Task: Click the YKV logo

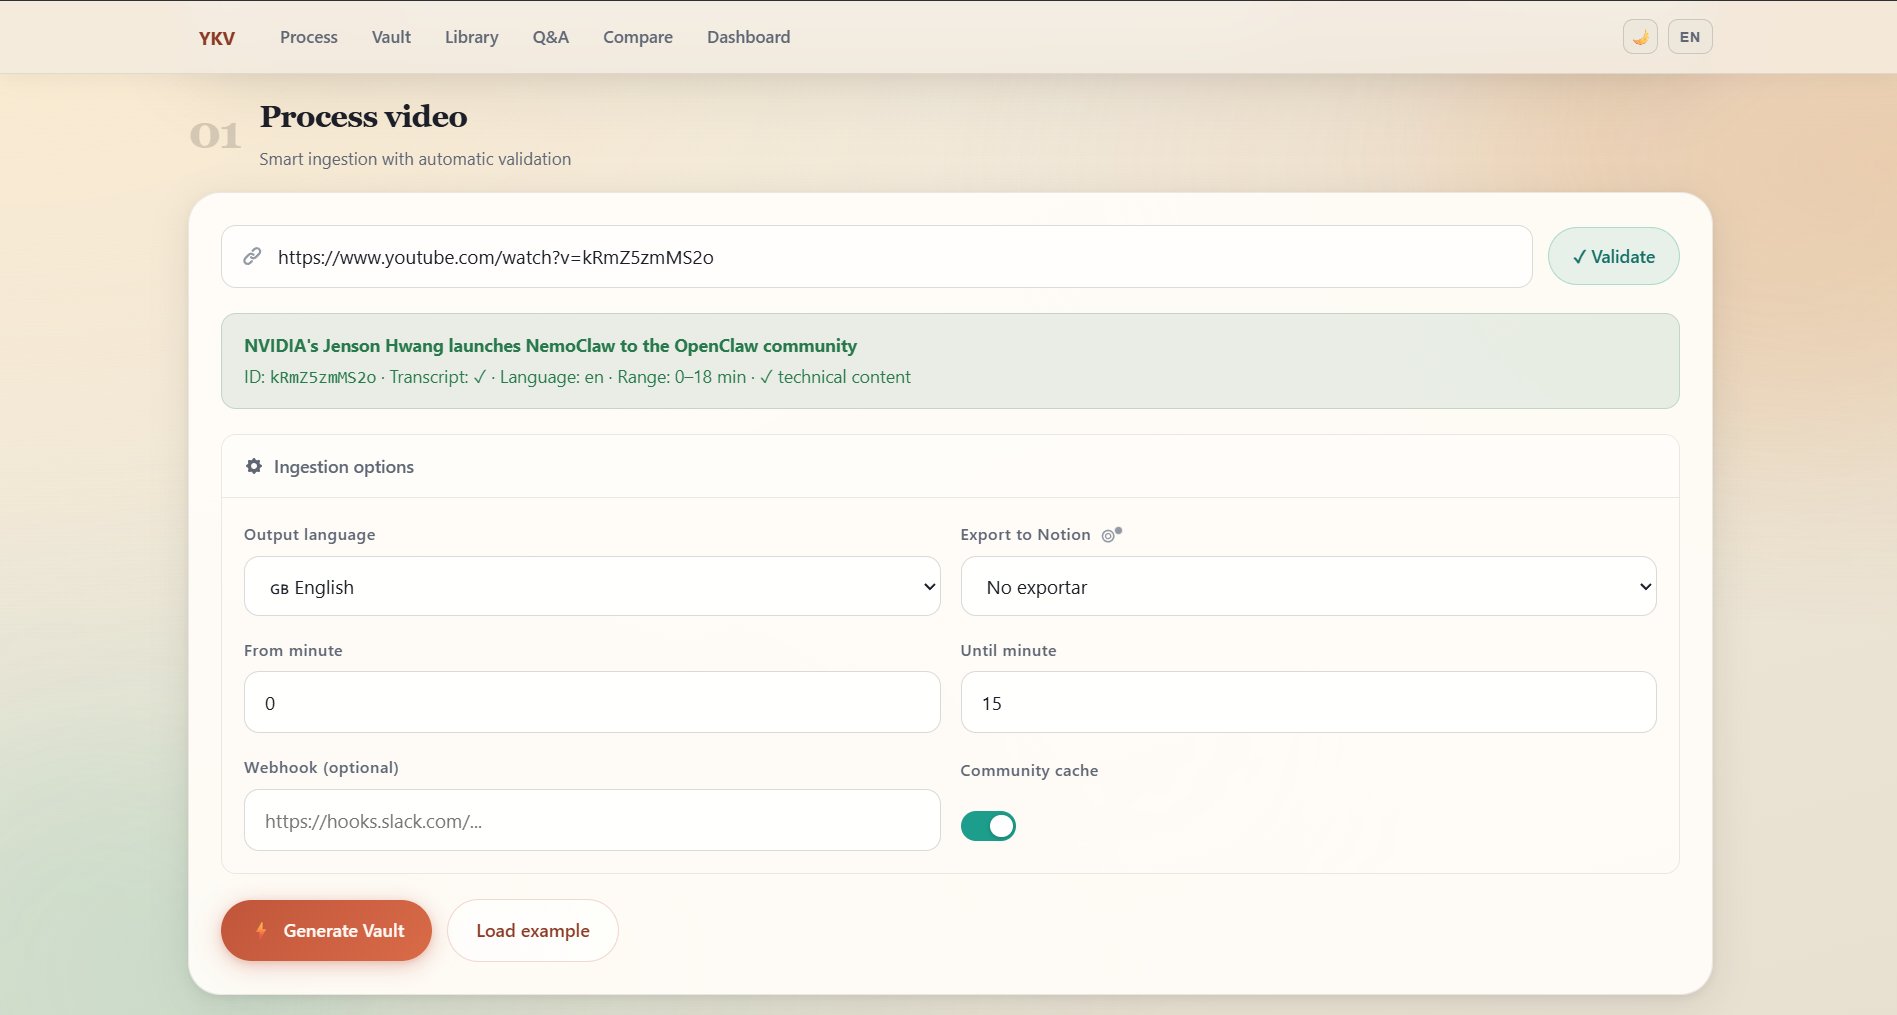Action: coord(216,38)
